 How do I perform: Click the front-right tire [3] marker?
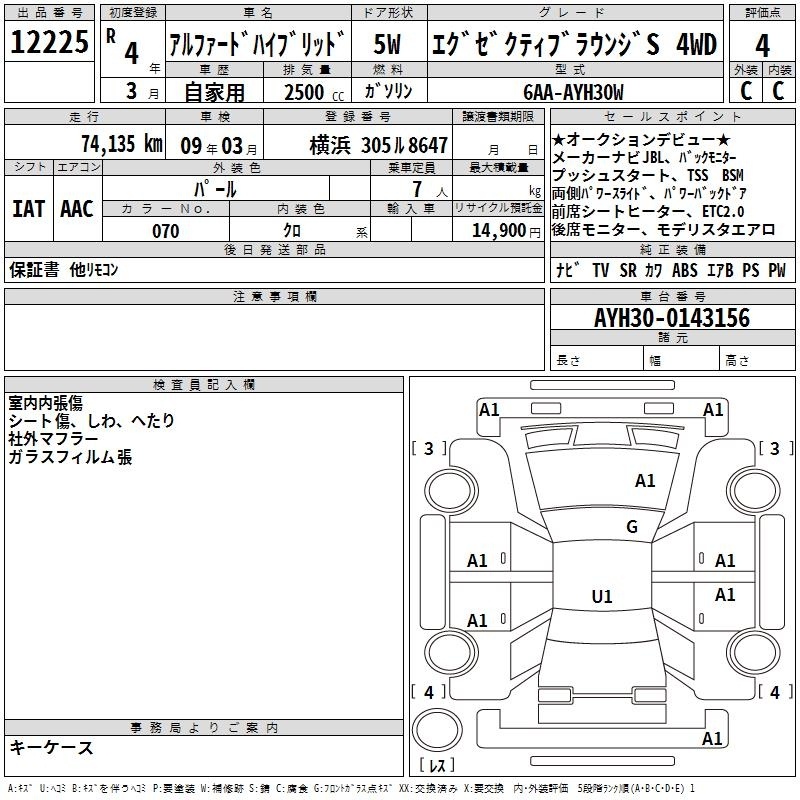click(x=772, y=449)
